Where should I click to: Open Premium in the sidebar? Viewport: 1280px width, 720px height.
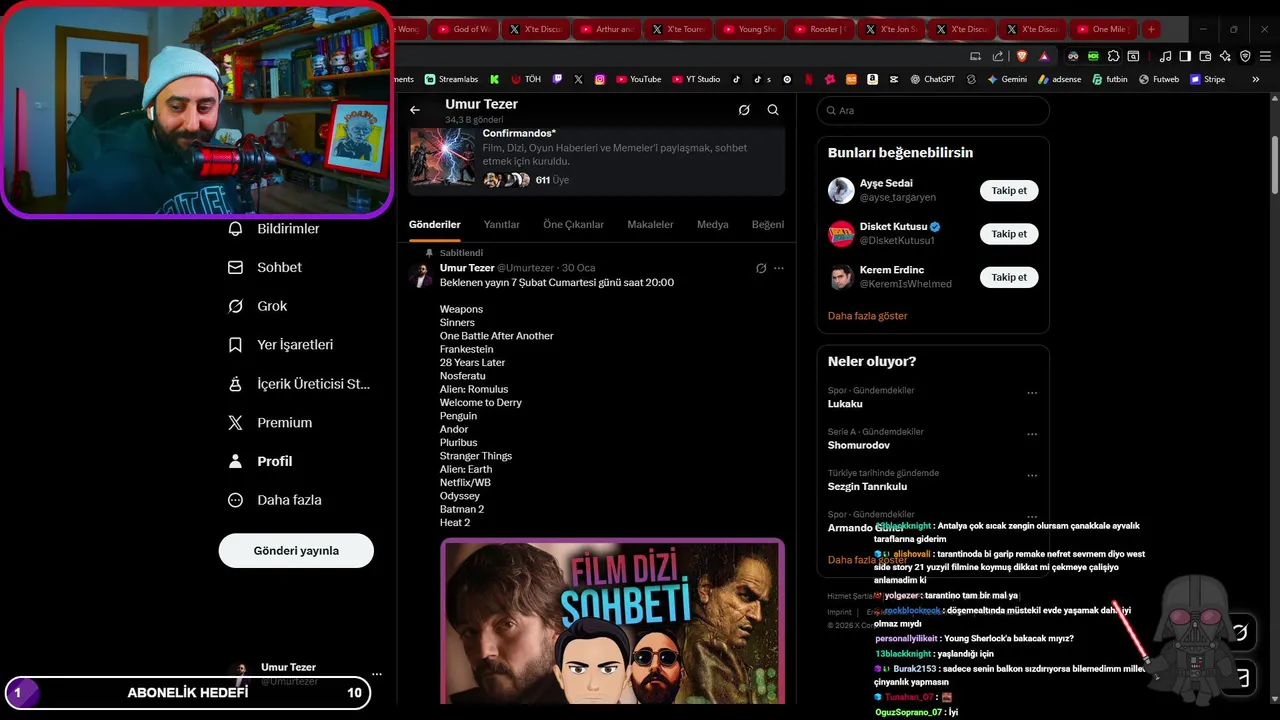coord(270,423)
